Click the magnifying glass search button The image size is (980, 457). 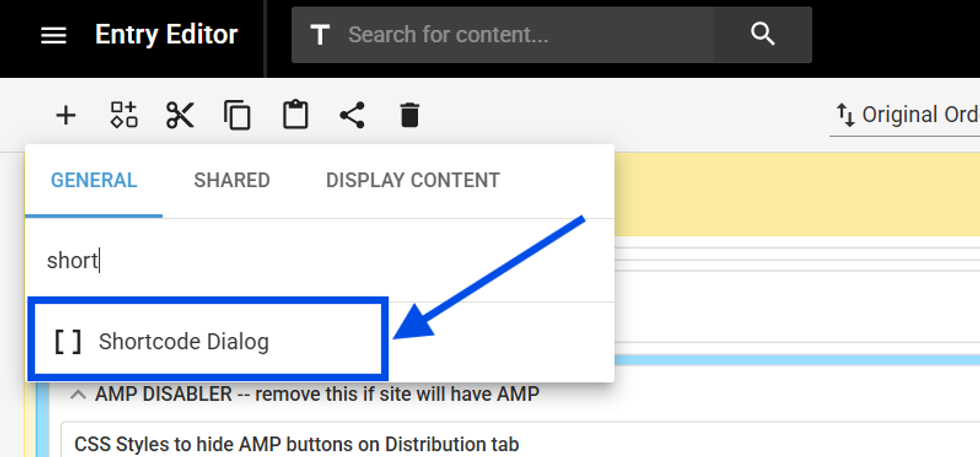pos(763,35)
